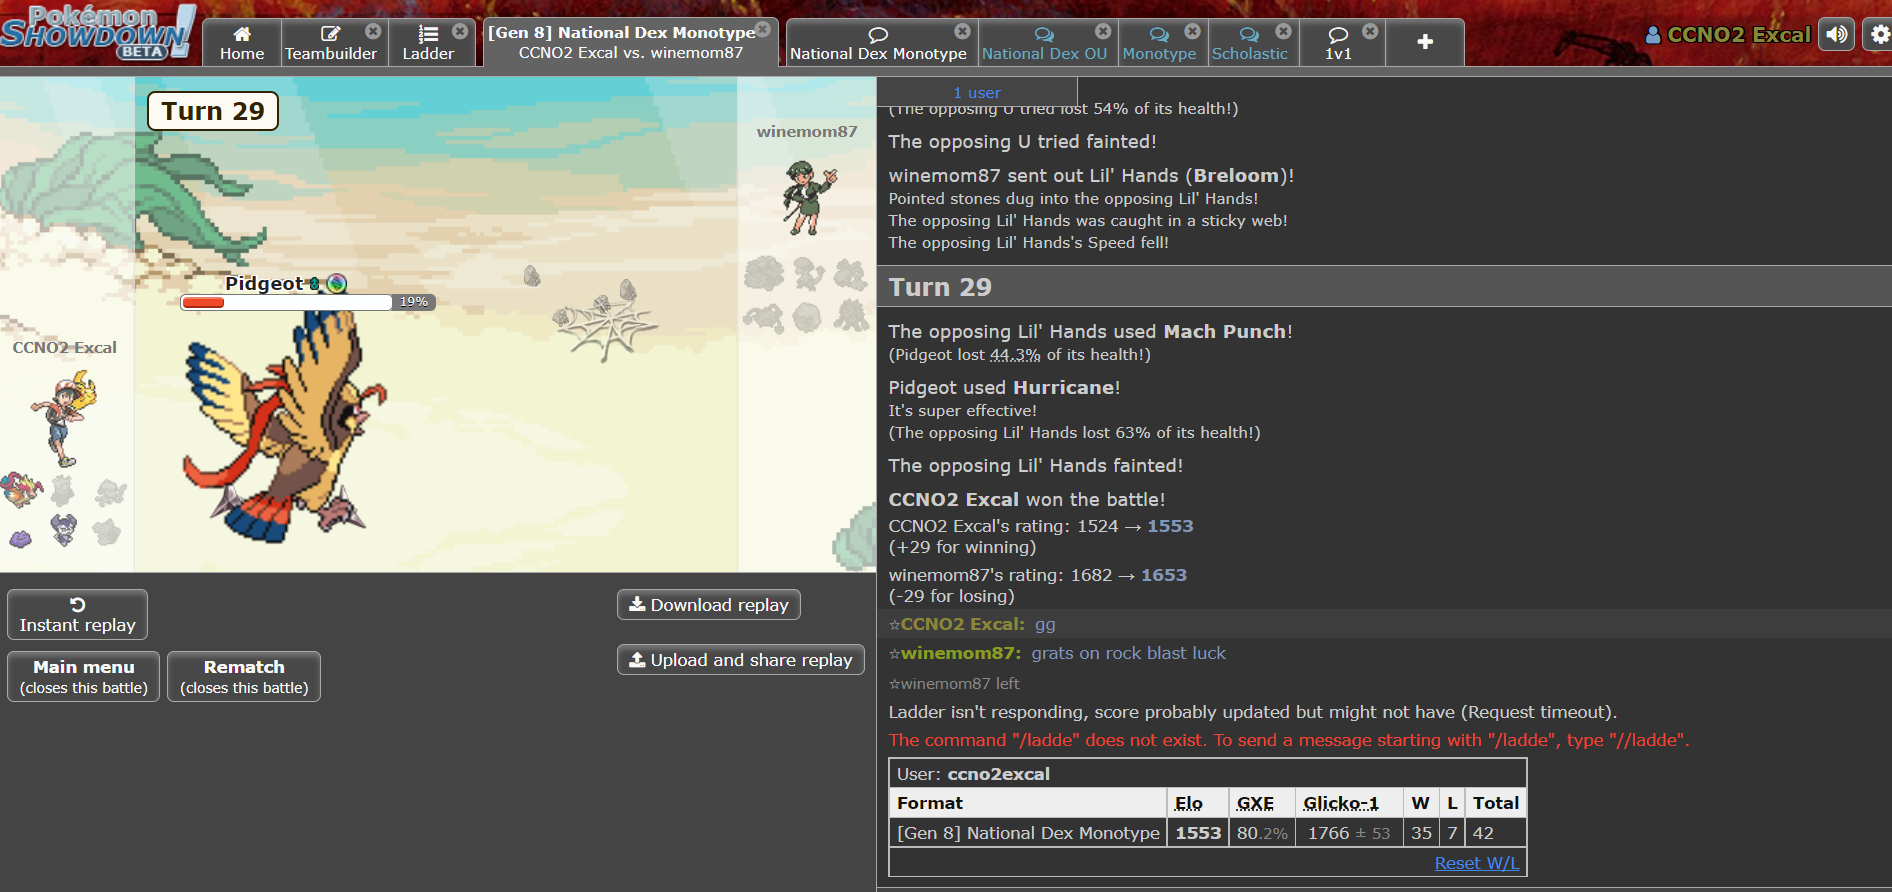Click winemom87's name in chat
This screenshot has width=1892, height=892.
pyautogui.click(x=960, y=653)
